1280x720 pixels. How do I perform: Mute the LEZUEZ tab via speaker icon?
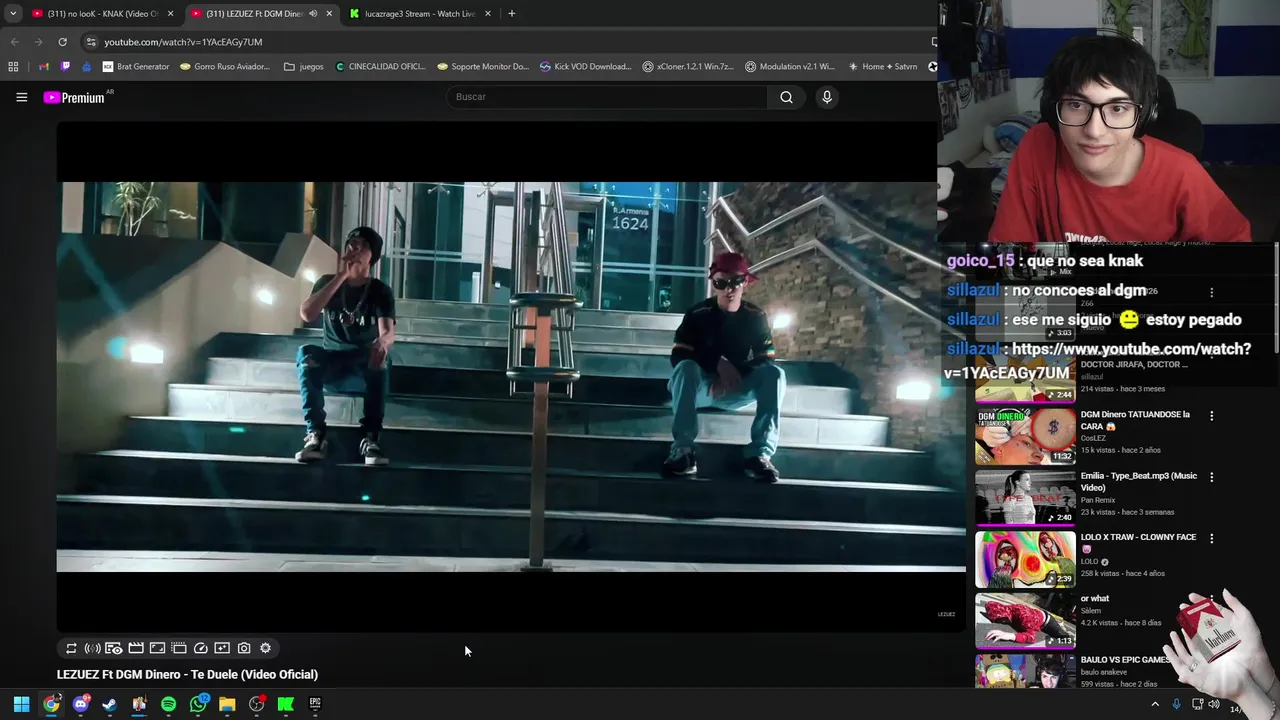coord(313,14)
